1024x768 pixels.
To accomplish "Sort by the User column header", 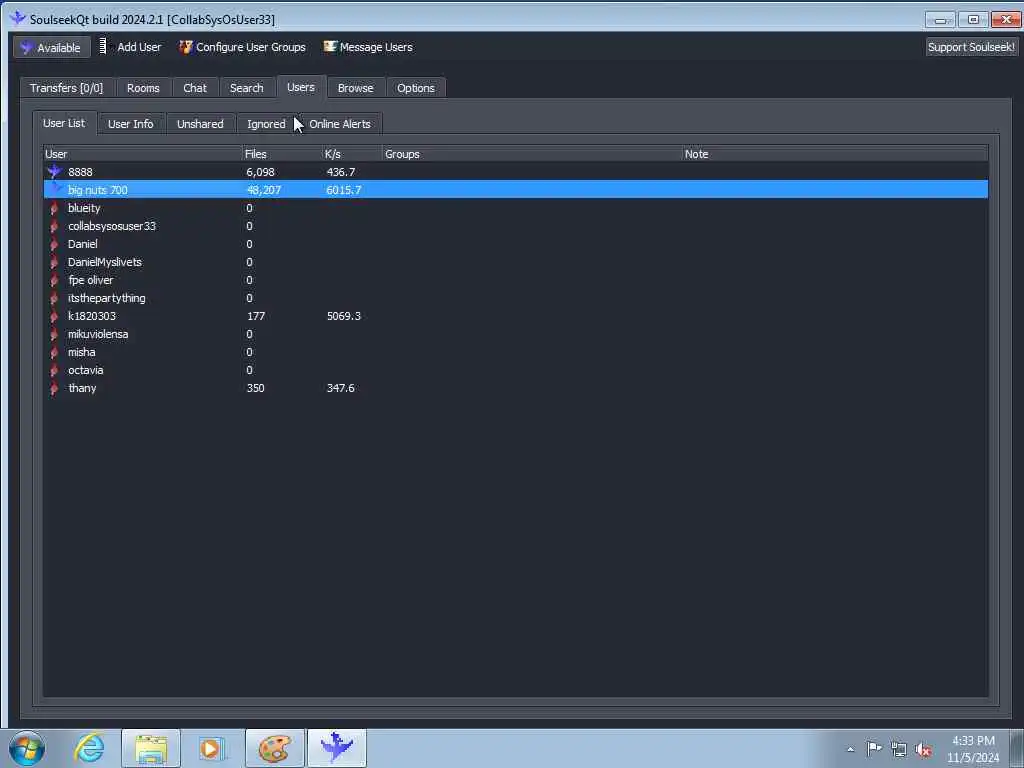I will click(x=143, y=154).
